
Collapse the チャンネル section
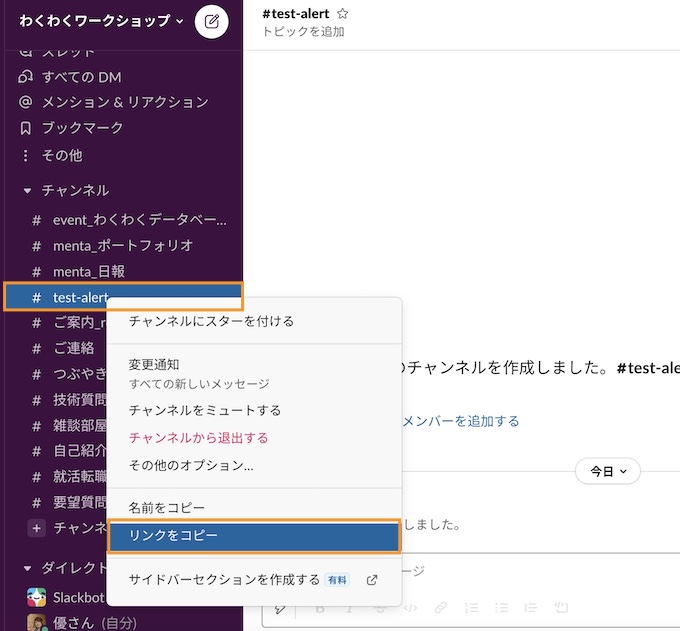pyautogui.click(x=27, y=190)
